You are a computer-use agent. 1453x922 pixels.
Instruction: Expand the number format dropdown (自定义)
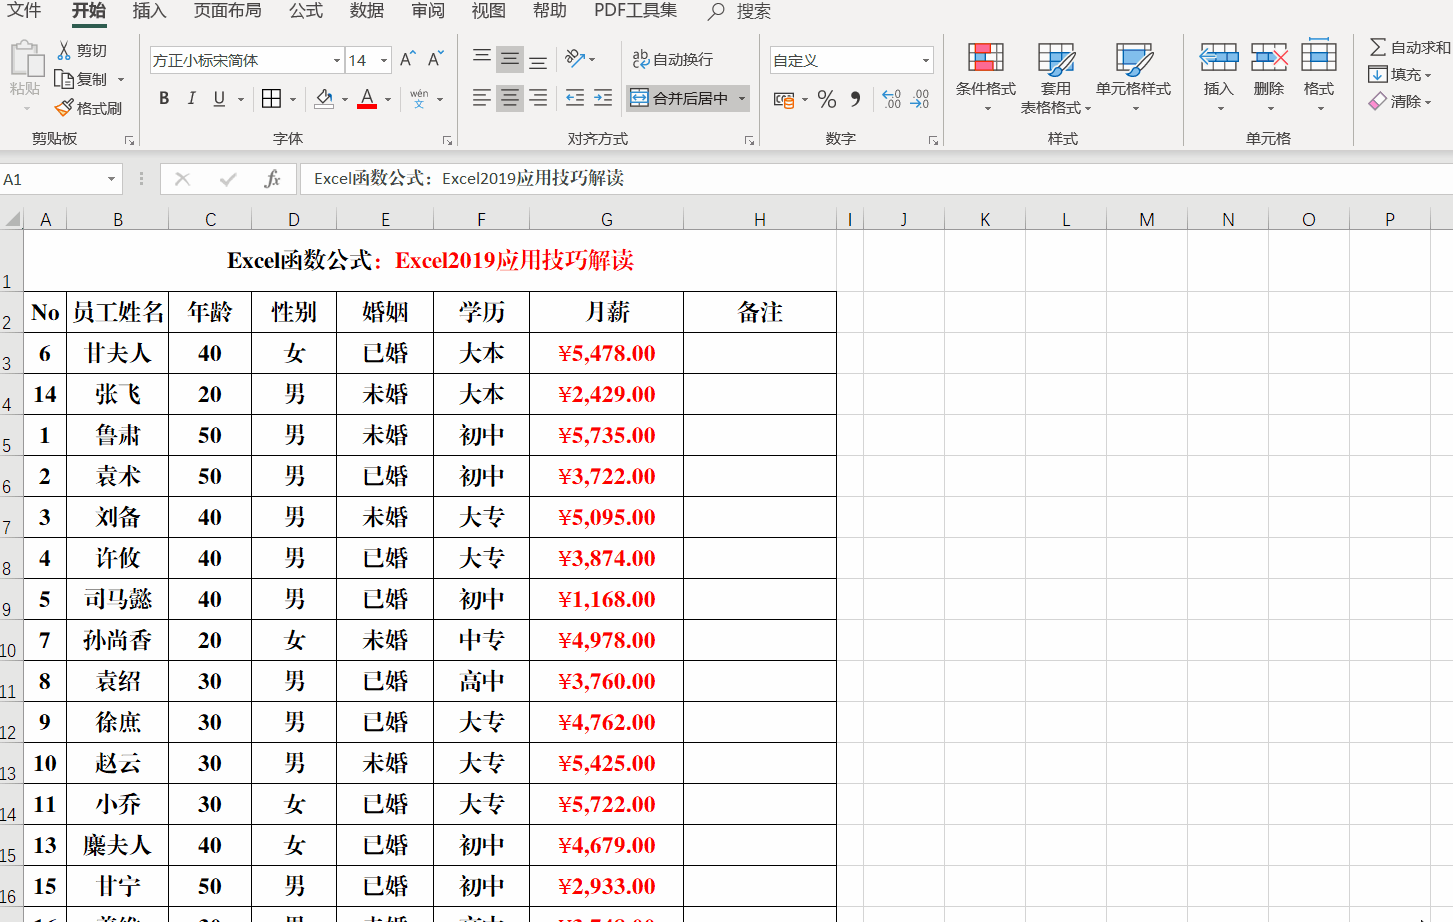(925, 61)
